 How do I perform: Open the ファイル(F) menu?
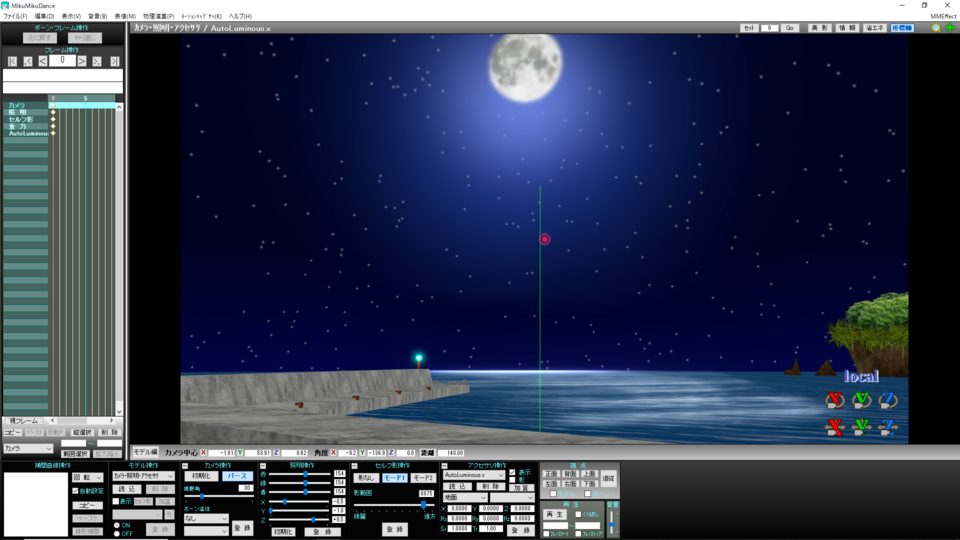15,17
